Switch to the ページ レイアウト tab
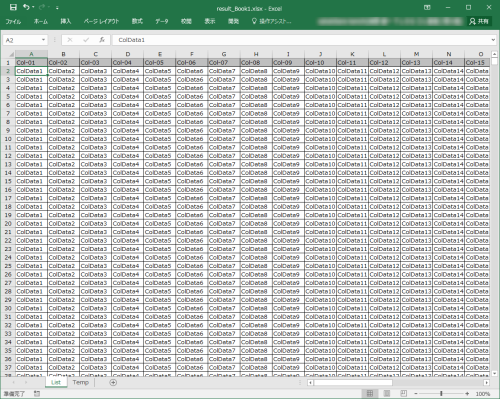The width and height of the screenshot is (500, 399). (x=101, y=21)
